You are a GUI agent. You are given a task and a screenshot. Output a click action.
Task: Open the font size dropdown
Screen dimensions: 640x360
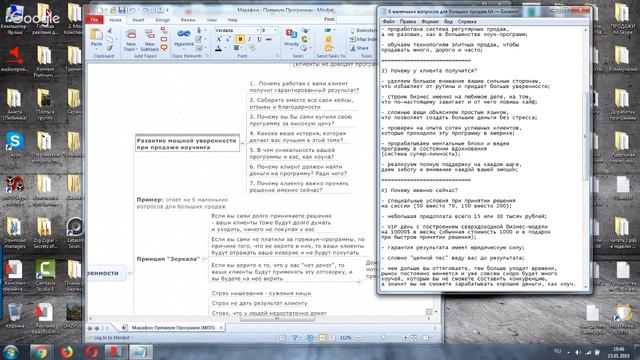coord(275,31)
